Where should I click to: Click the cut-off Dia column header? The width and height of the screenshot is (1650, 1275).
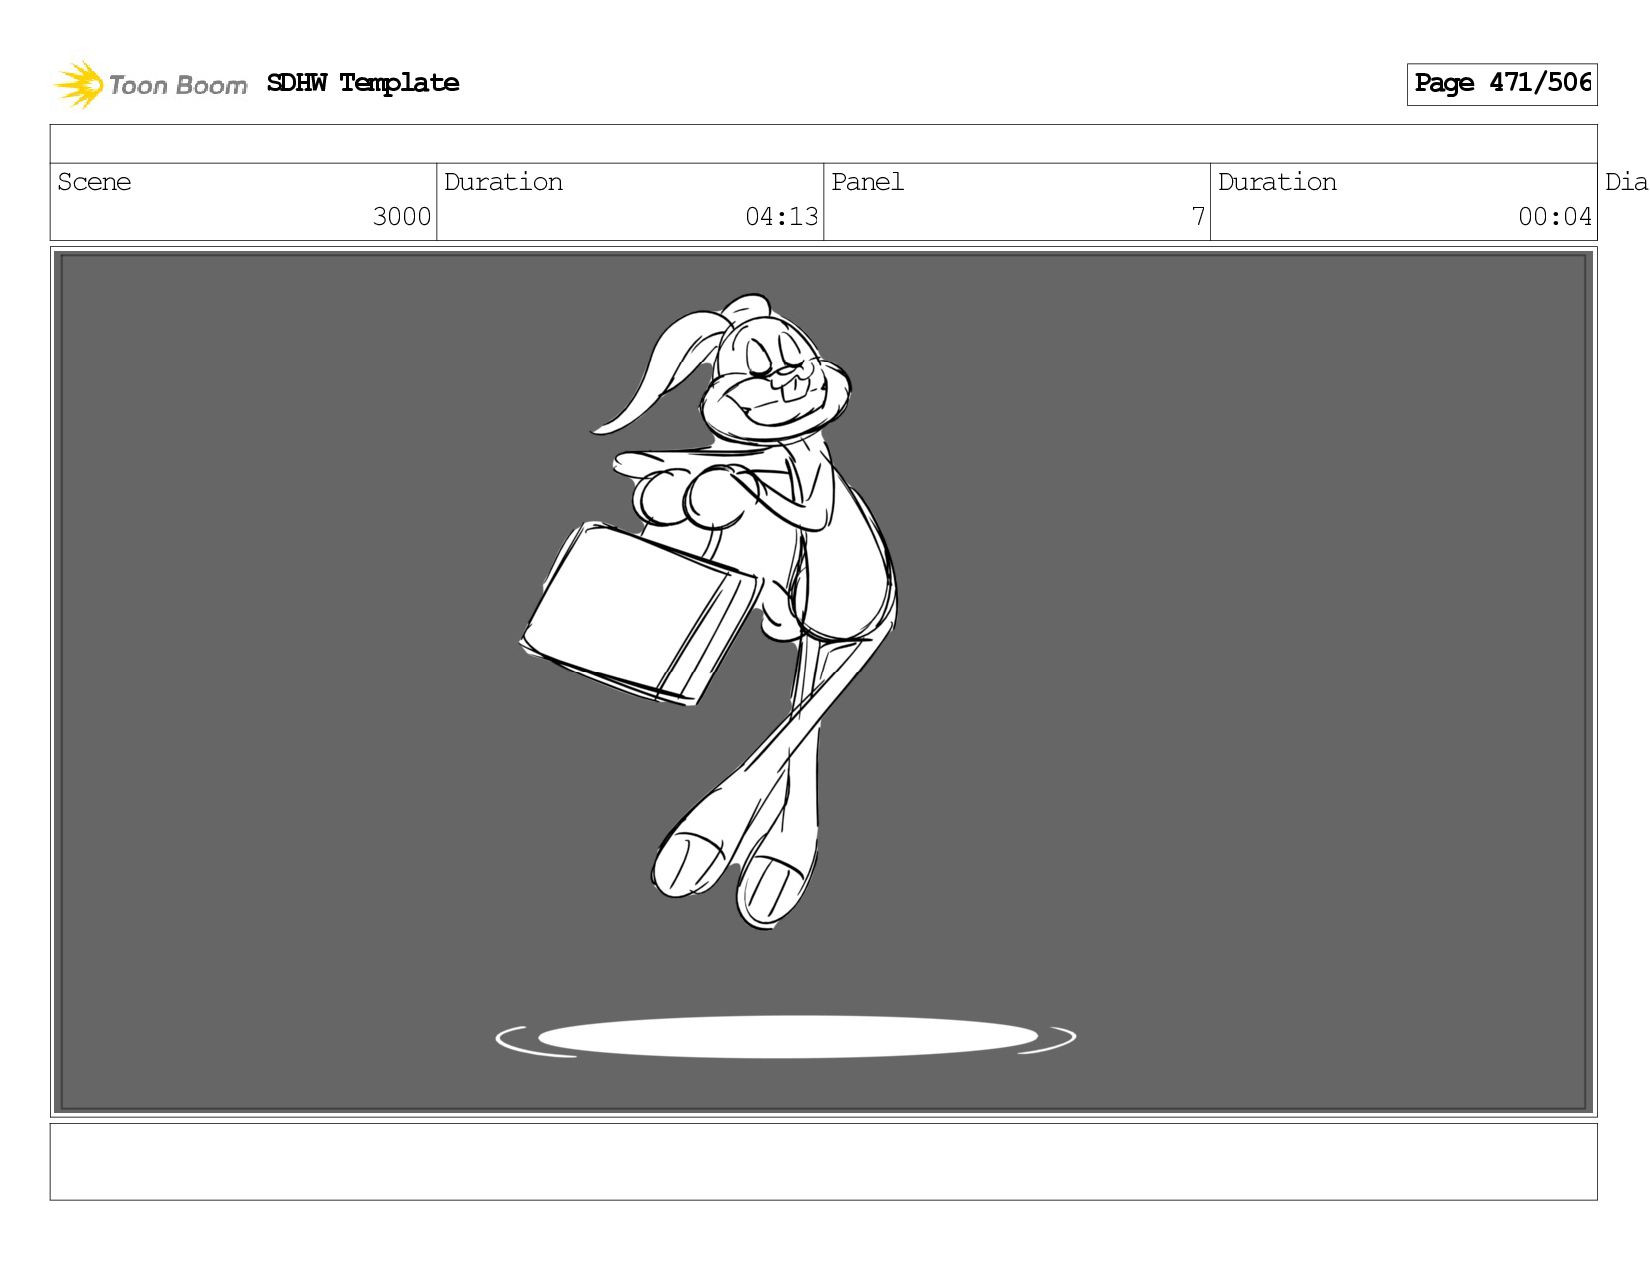tap(1626, 182)
